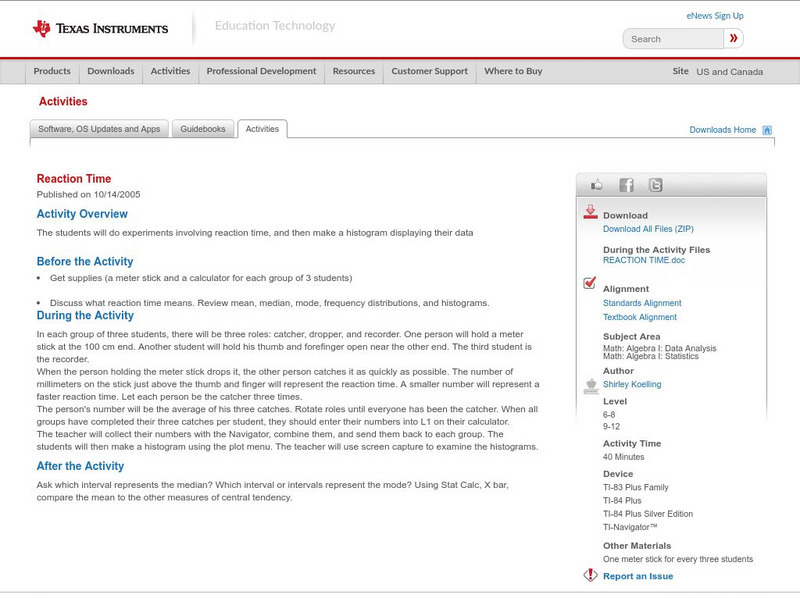Open author Shirley Koelling's link
800x598 pixels.
pyautogui.click(x=632, y=384)
